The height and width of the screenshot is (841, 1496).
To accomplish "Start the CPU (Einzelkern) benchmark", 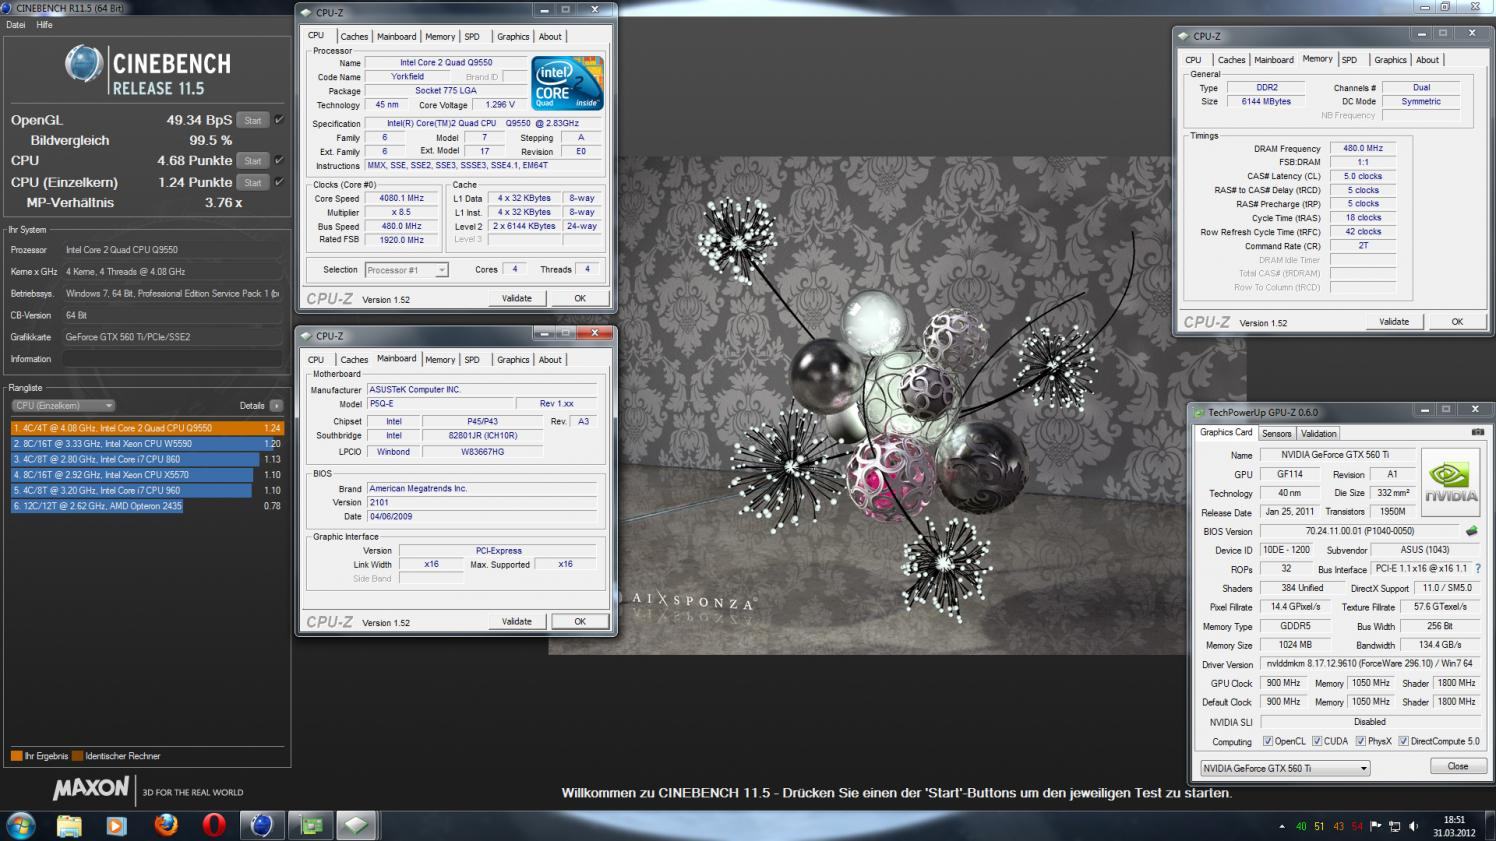I will click(253, 182).
